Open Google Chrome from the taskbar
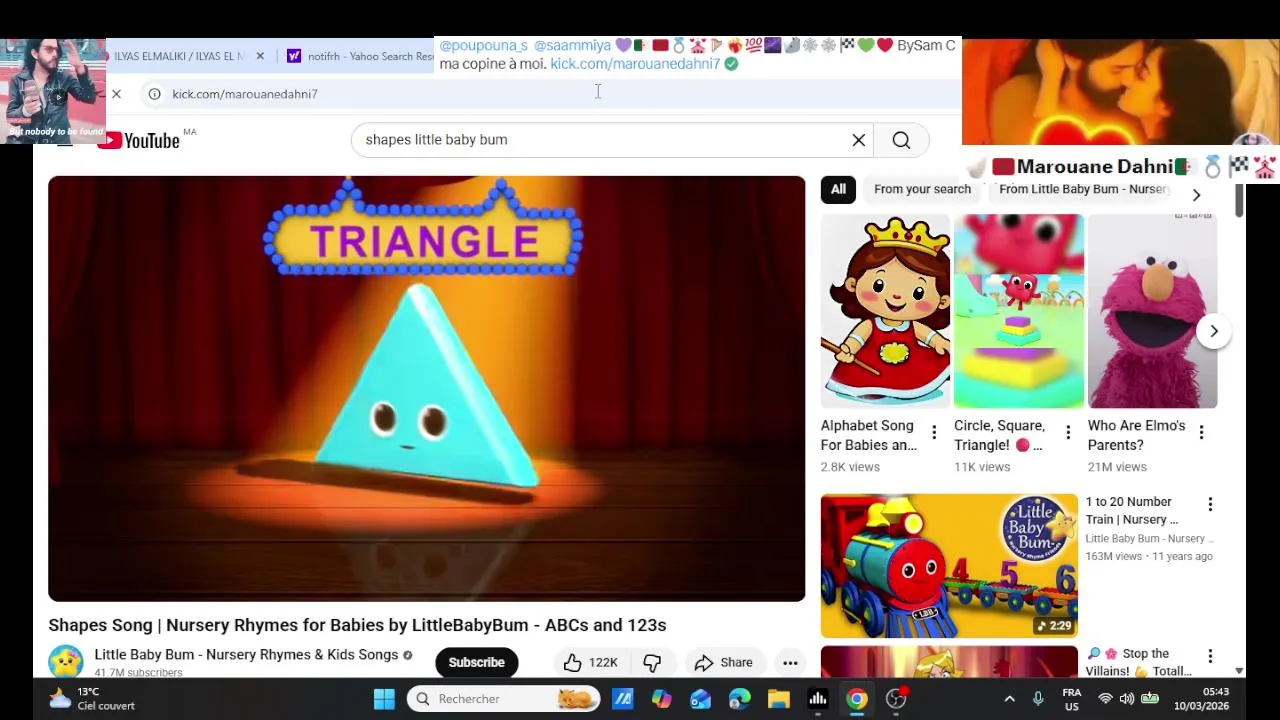The height and width of the screenshot is (720, 1280). 857,699
